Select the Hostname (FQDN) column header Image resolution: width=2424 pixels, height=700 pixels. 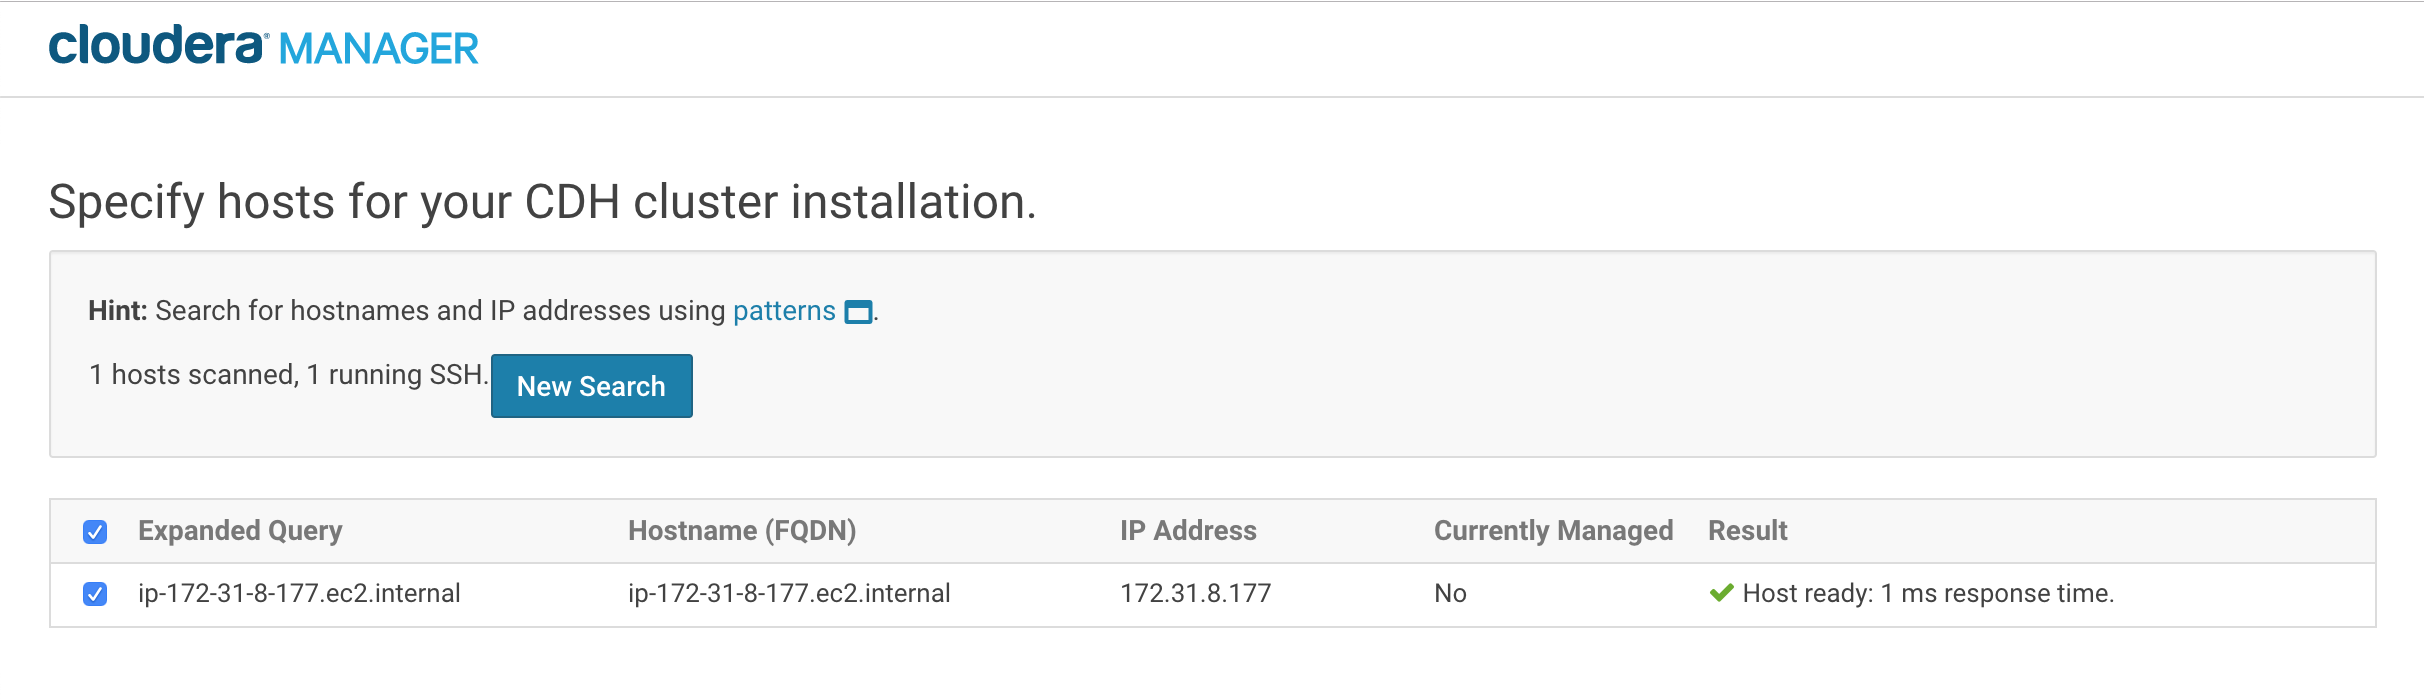coord(742,531)
